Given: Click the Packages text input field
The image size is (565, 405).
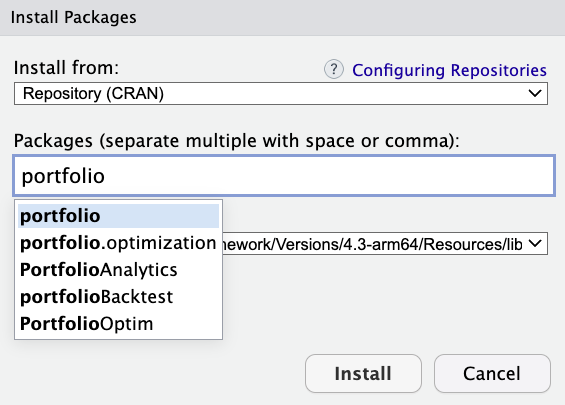Looking at the screenshot, I should point(284,176).
